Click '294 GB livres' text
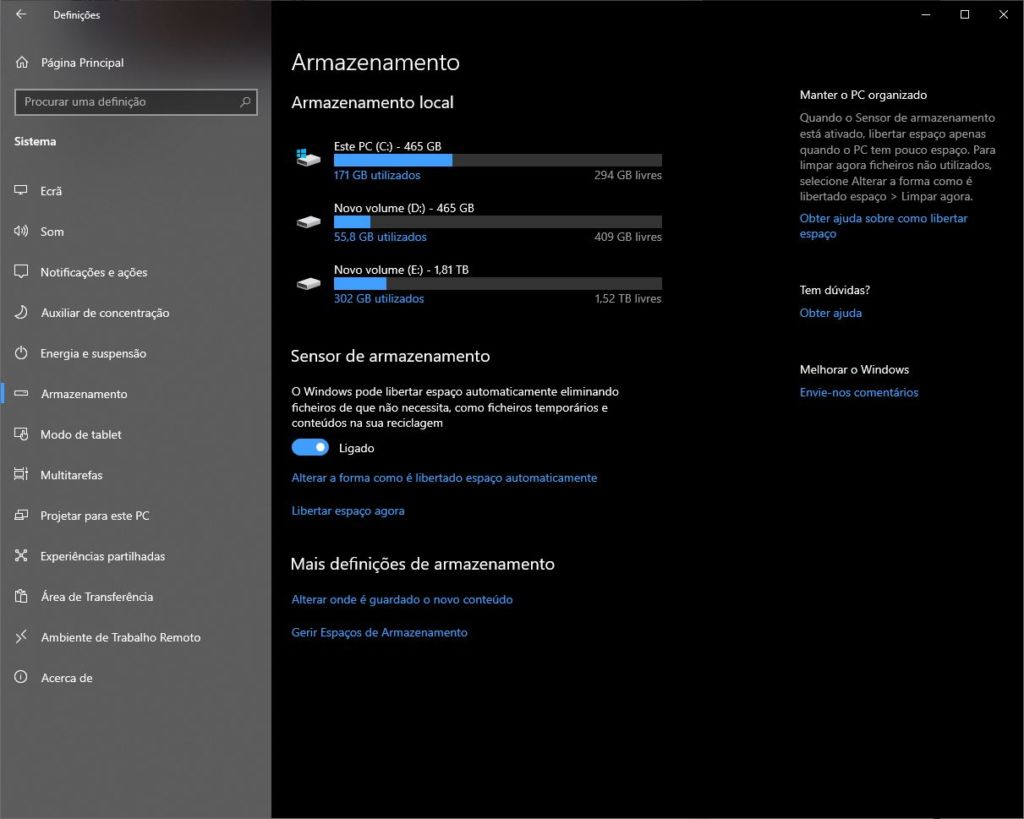 pyautogui.click(x=628, y=175)
